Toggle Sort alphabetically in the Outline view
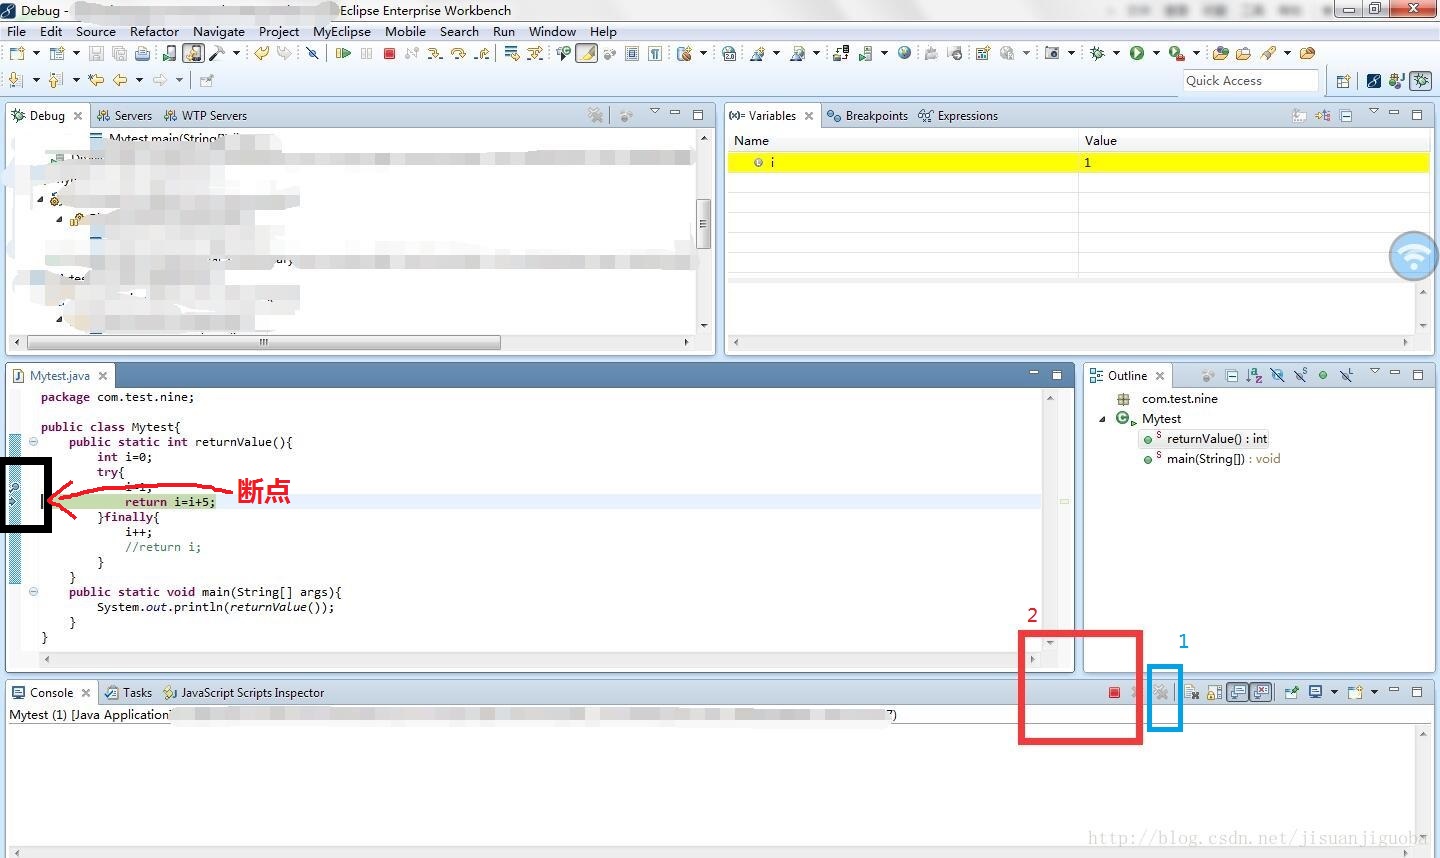The height and width of the screenshot is (858, 1440). tap(1254, 375)
